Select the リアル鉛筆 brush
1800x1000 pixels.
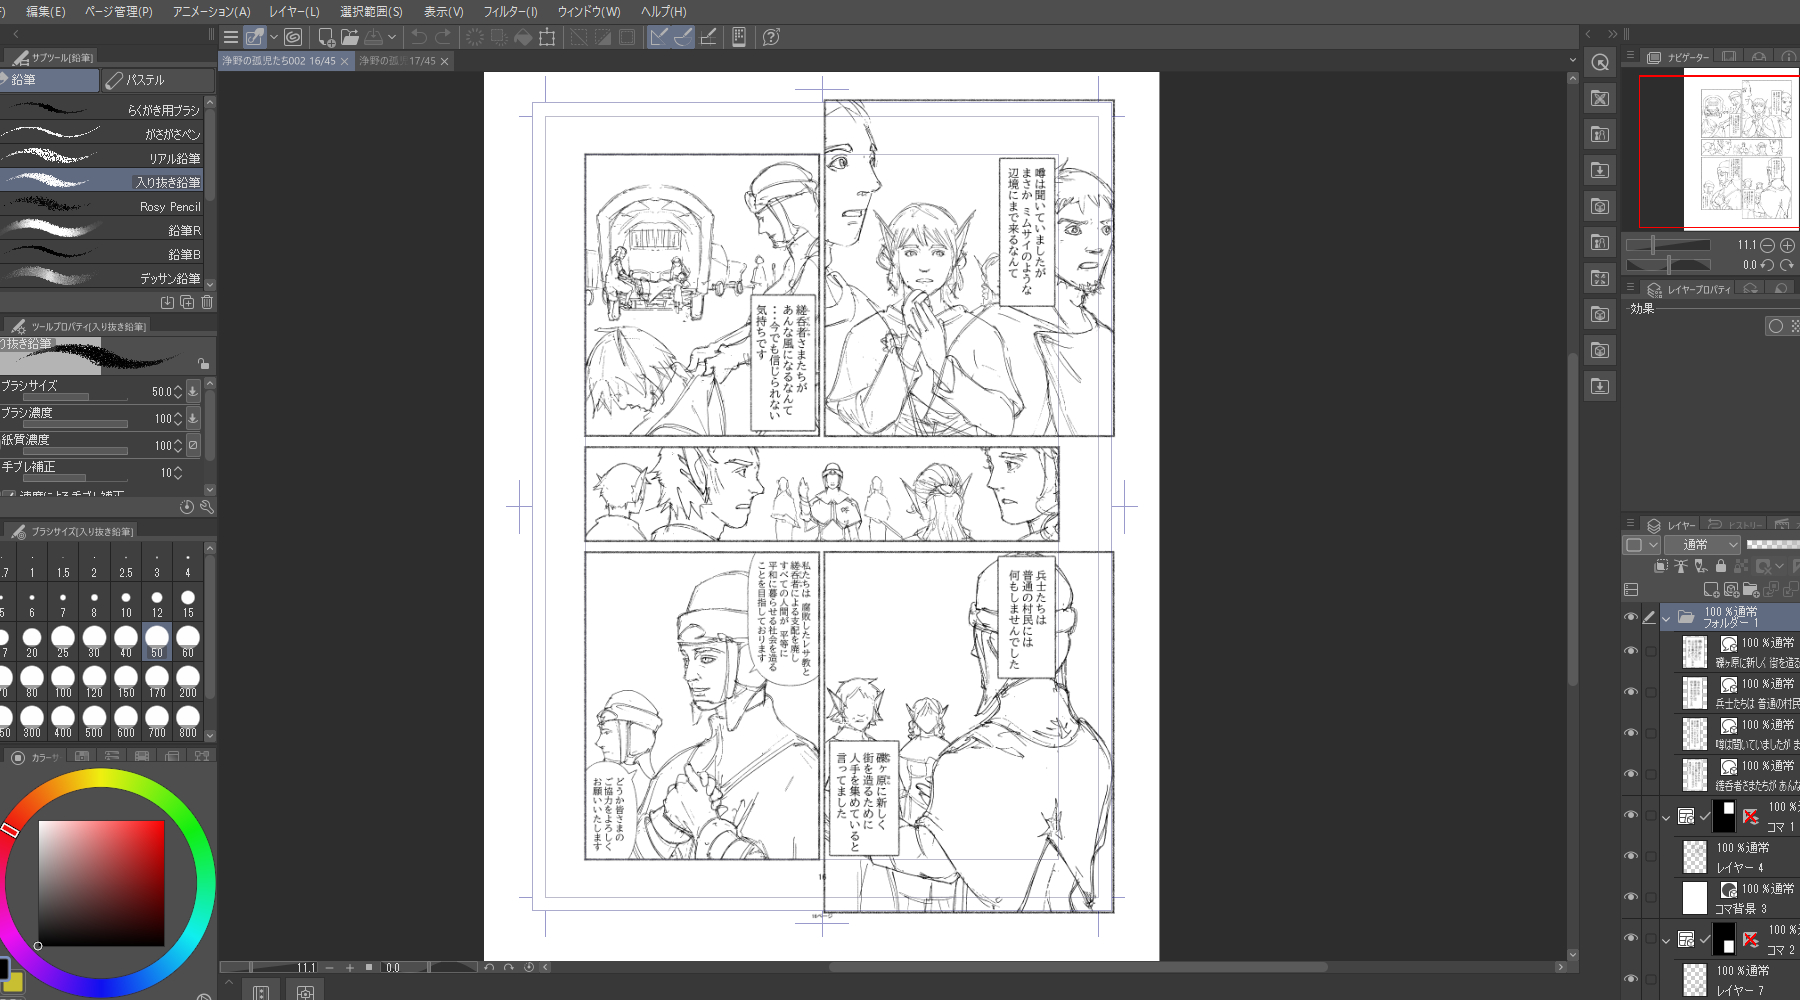[x=102, y=157]
